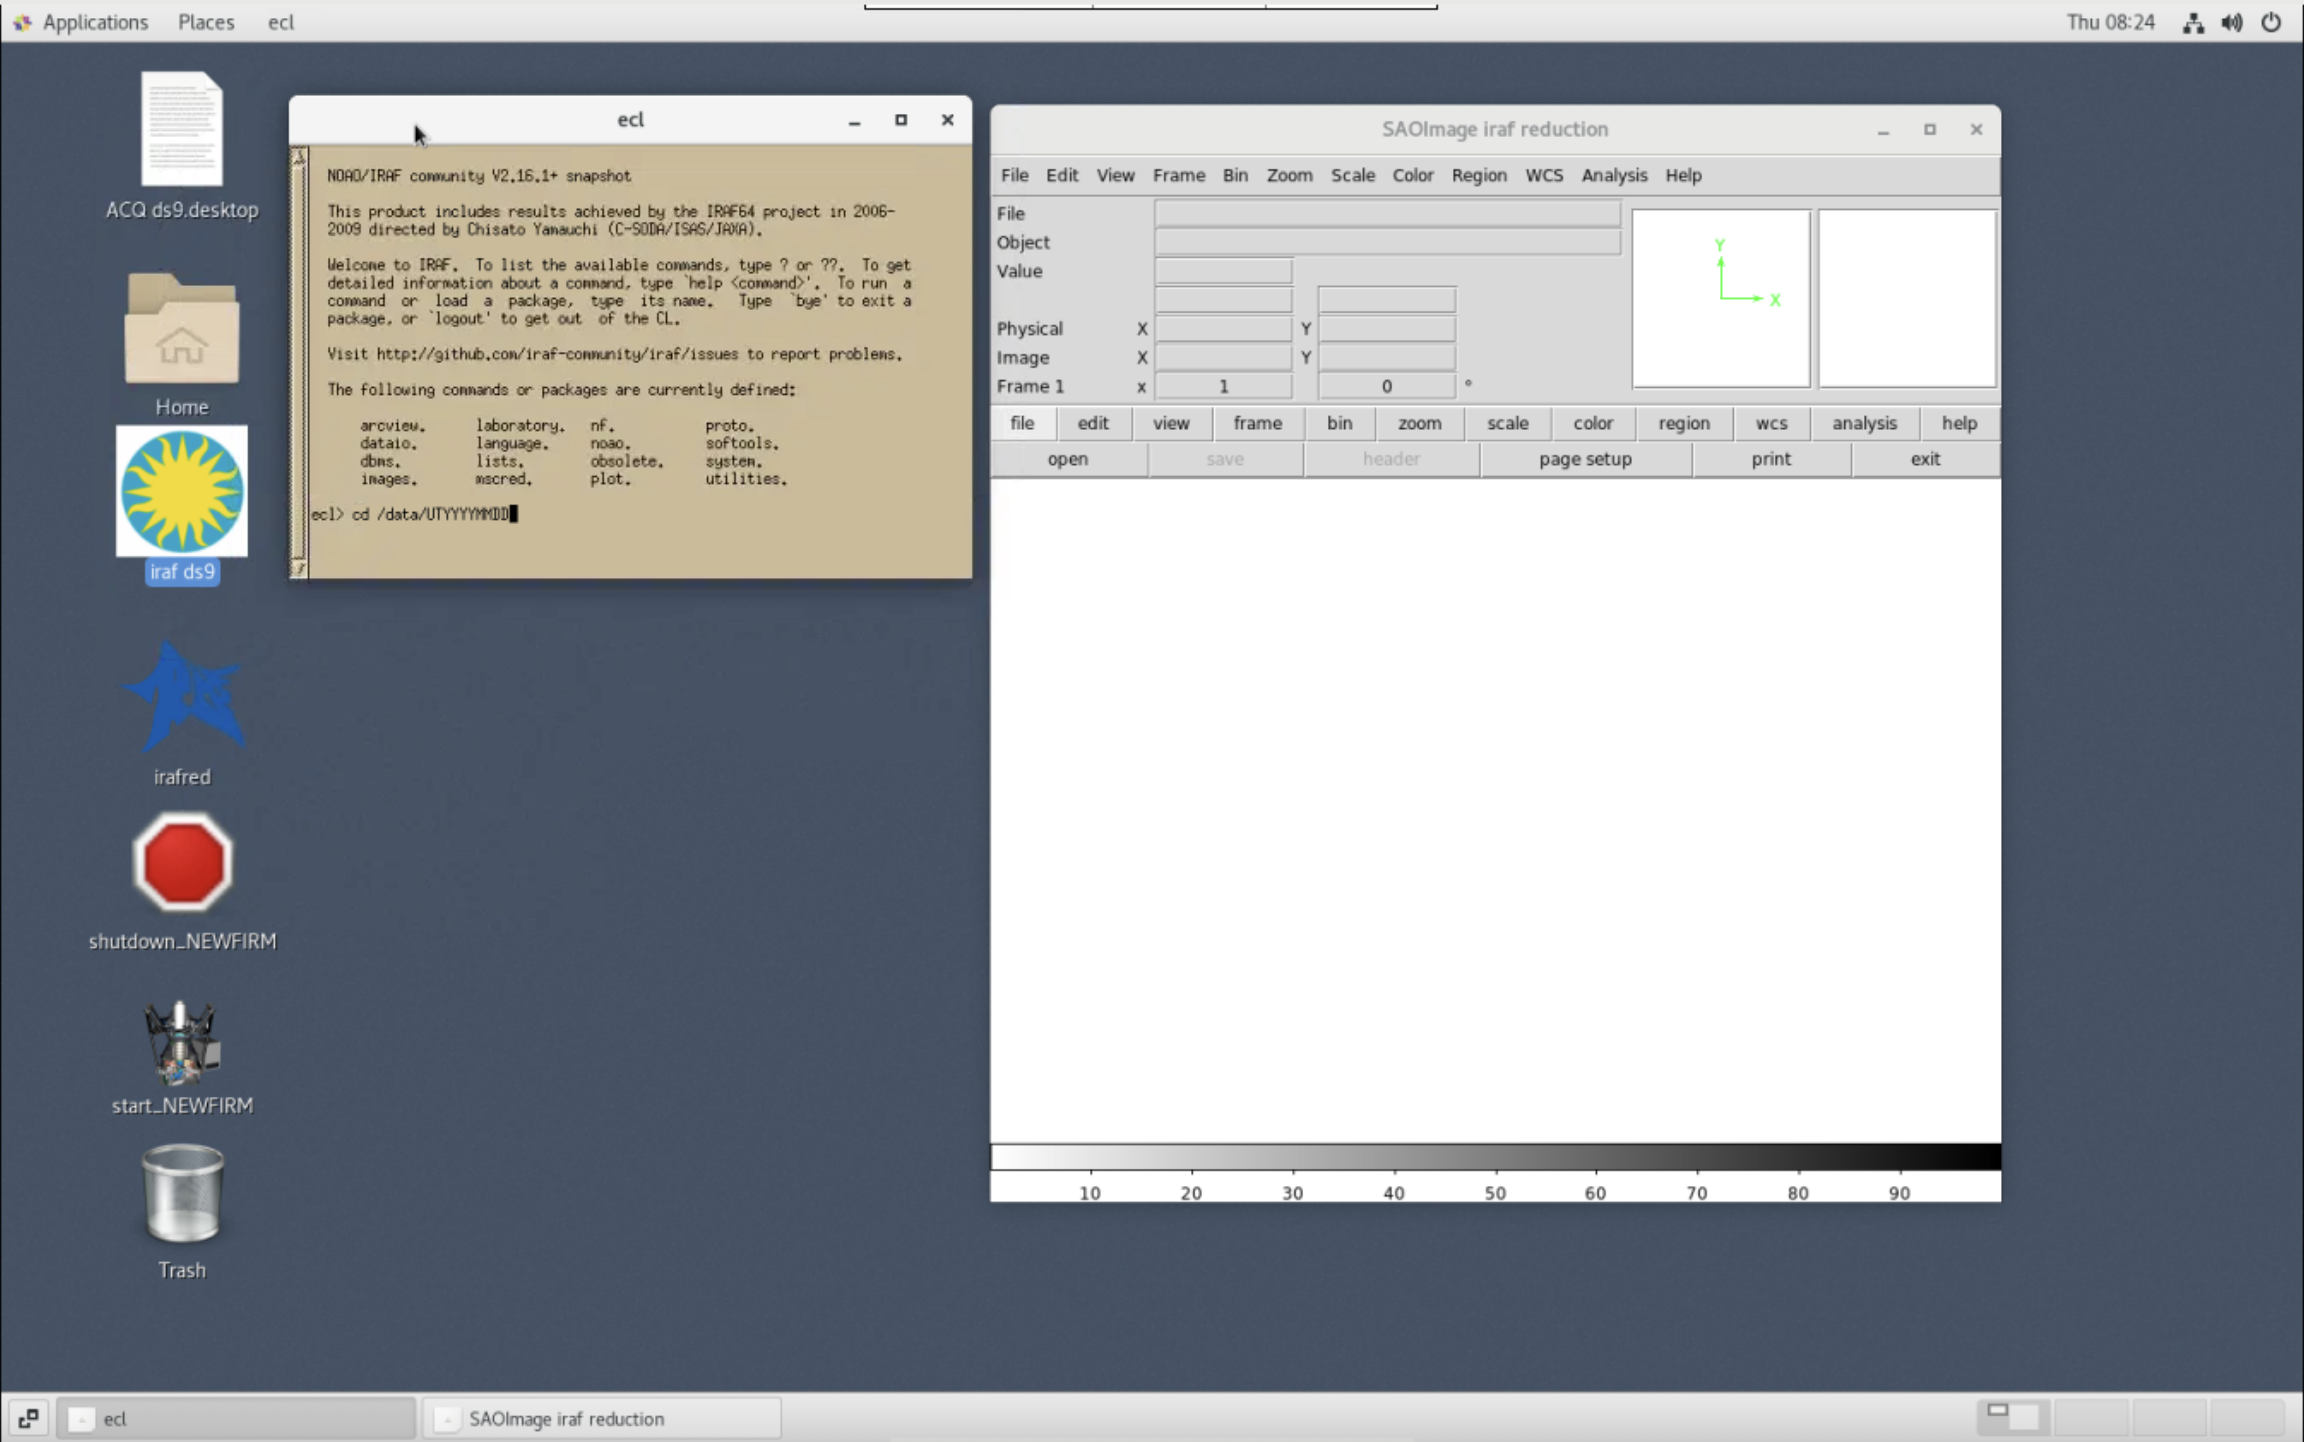Open the File menu in SAOImage
The image size is (2304, 1442).
pyautogui.click(x=1014, y=175)
